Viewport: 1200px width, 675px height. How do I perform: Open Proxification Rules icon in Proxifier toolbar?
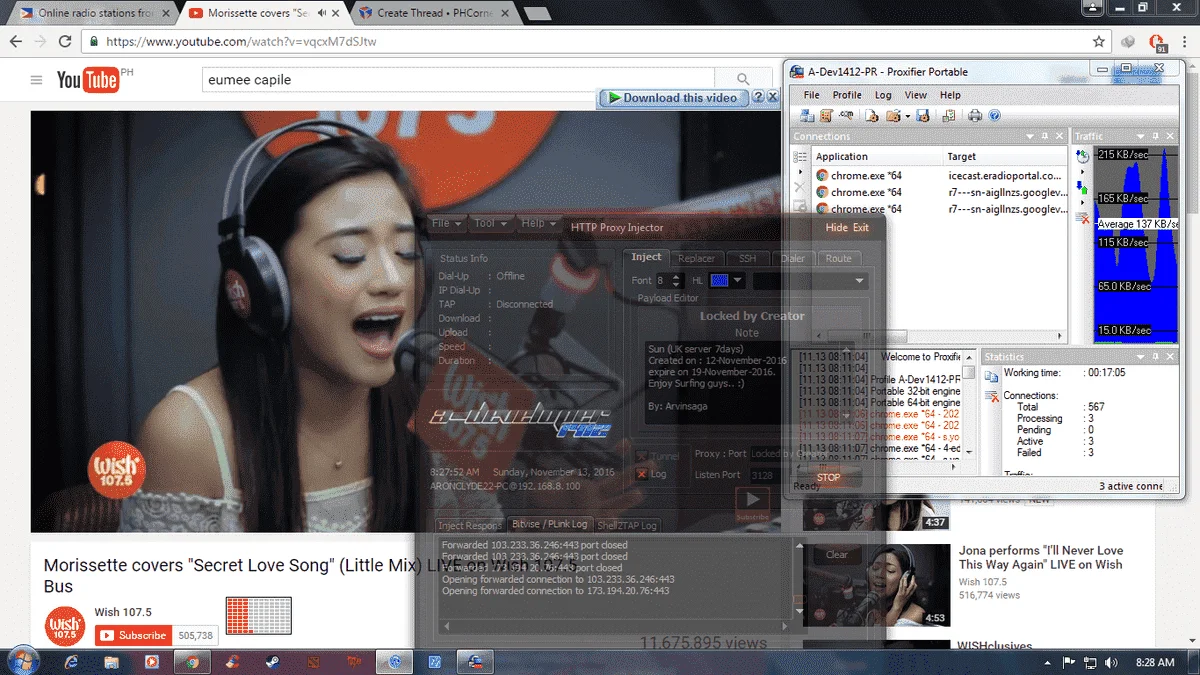[x=826, y=116]
